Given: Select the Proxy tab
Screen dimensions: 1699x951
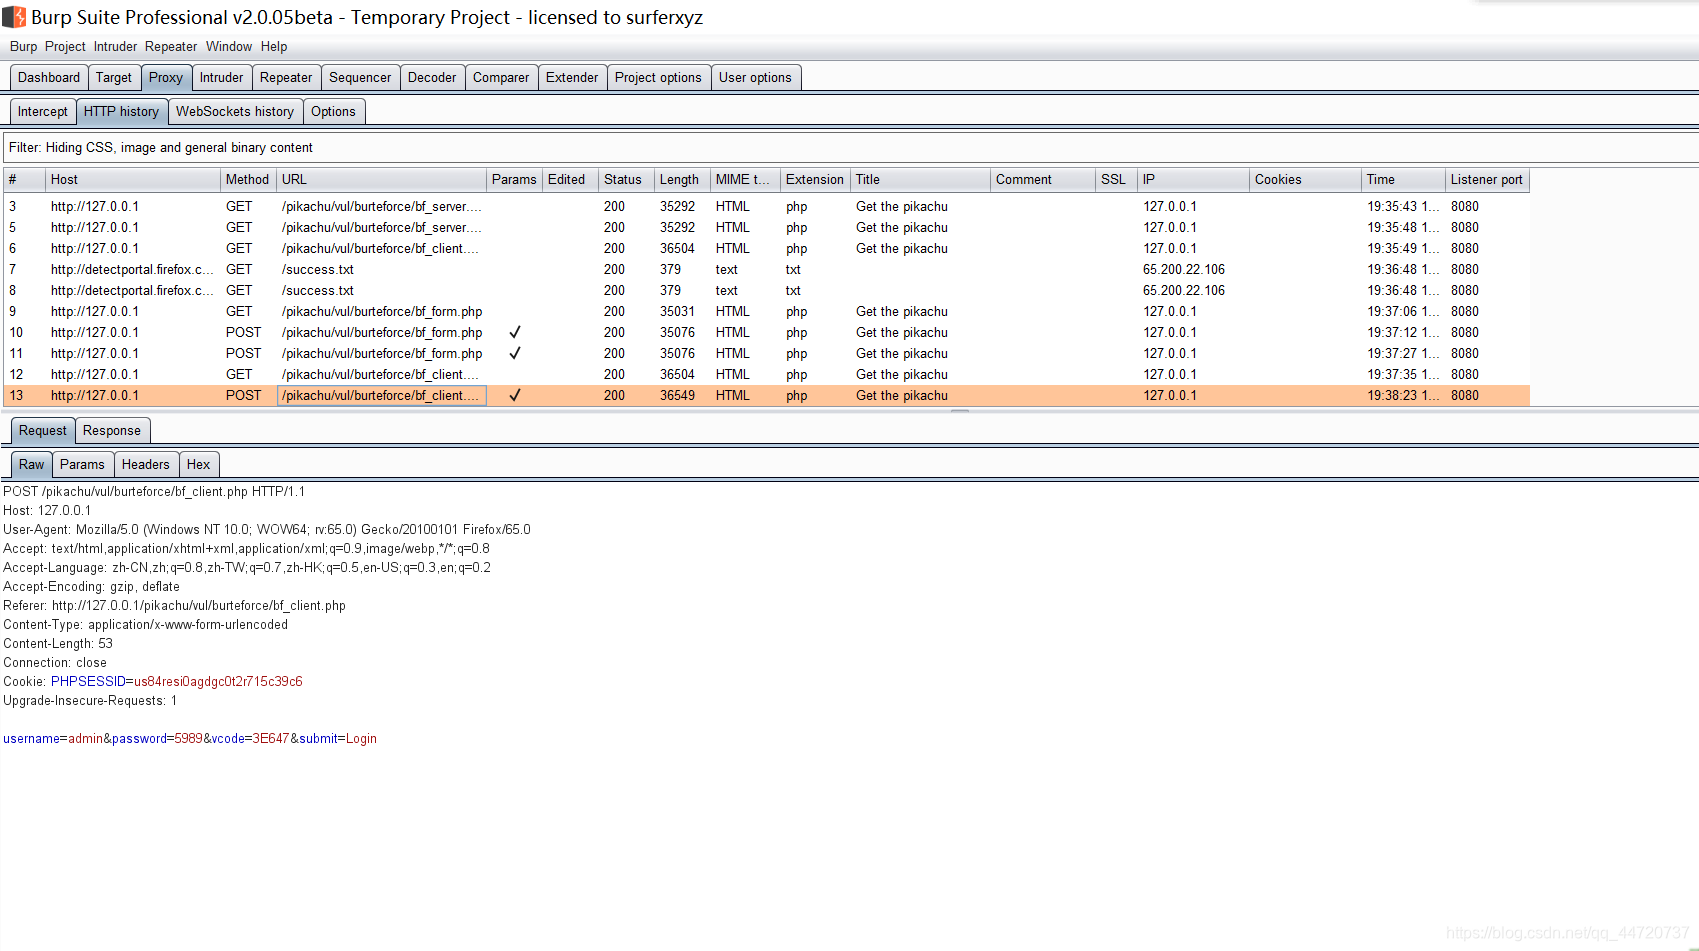Looking at the screenshot, I should click(x=166, y=77).
